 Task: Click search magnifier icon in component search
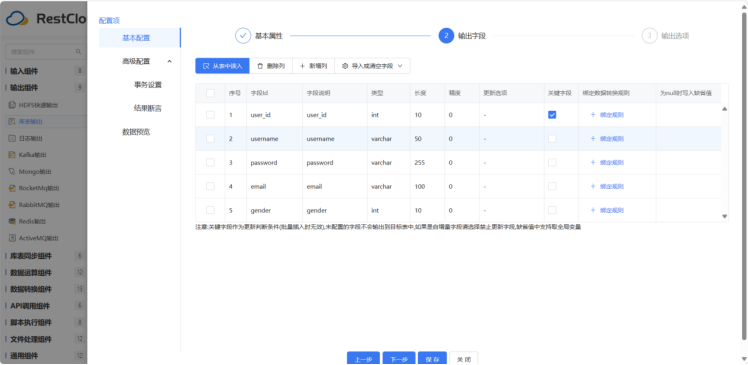[x=79, y=52]
